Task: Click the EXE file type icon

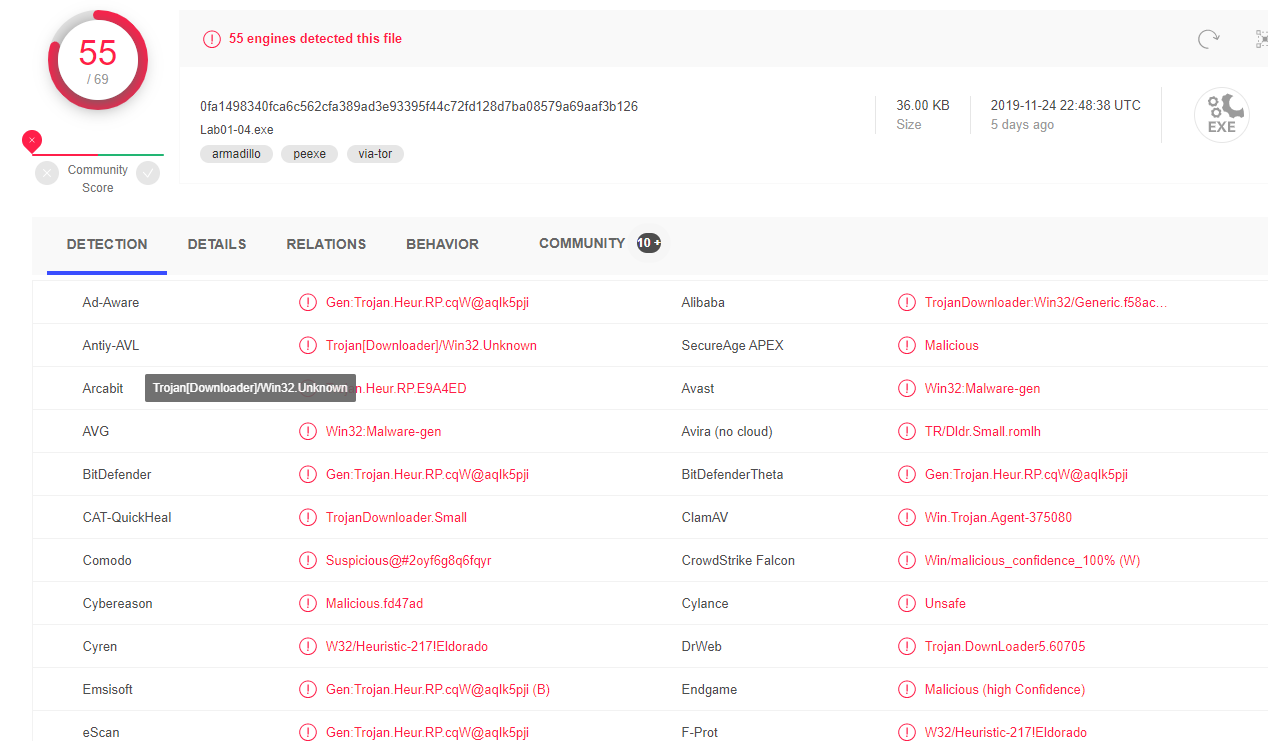Action: coord(1221,115)
